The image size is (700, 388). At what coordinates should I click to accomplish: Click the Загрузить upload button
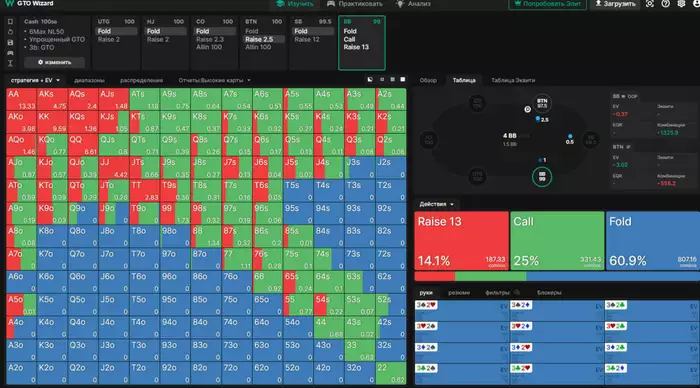615,4
